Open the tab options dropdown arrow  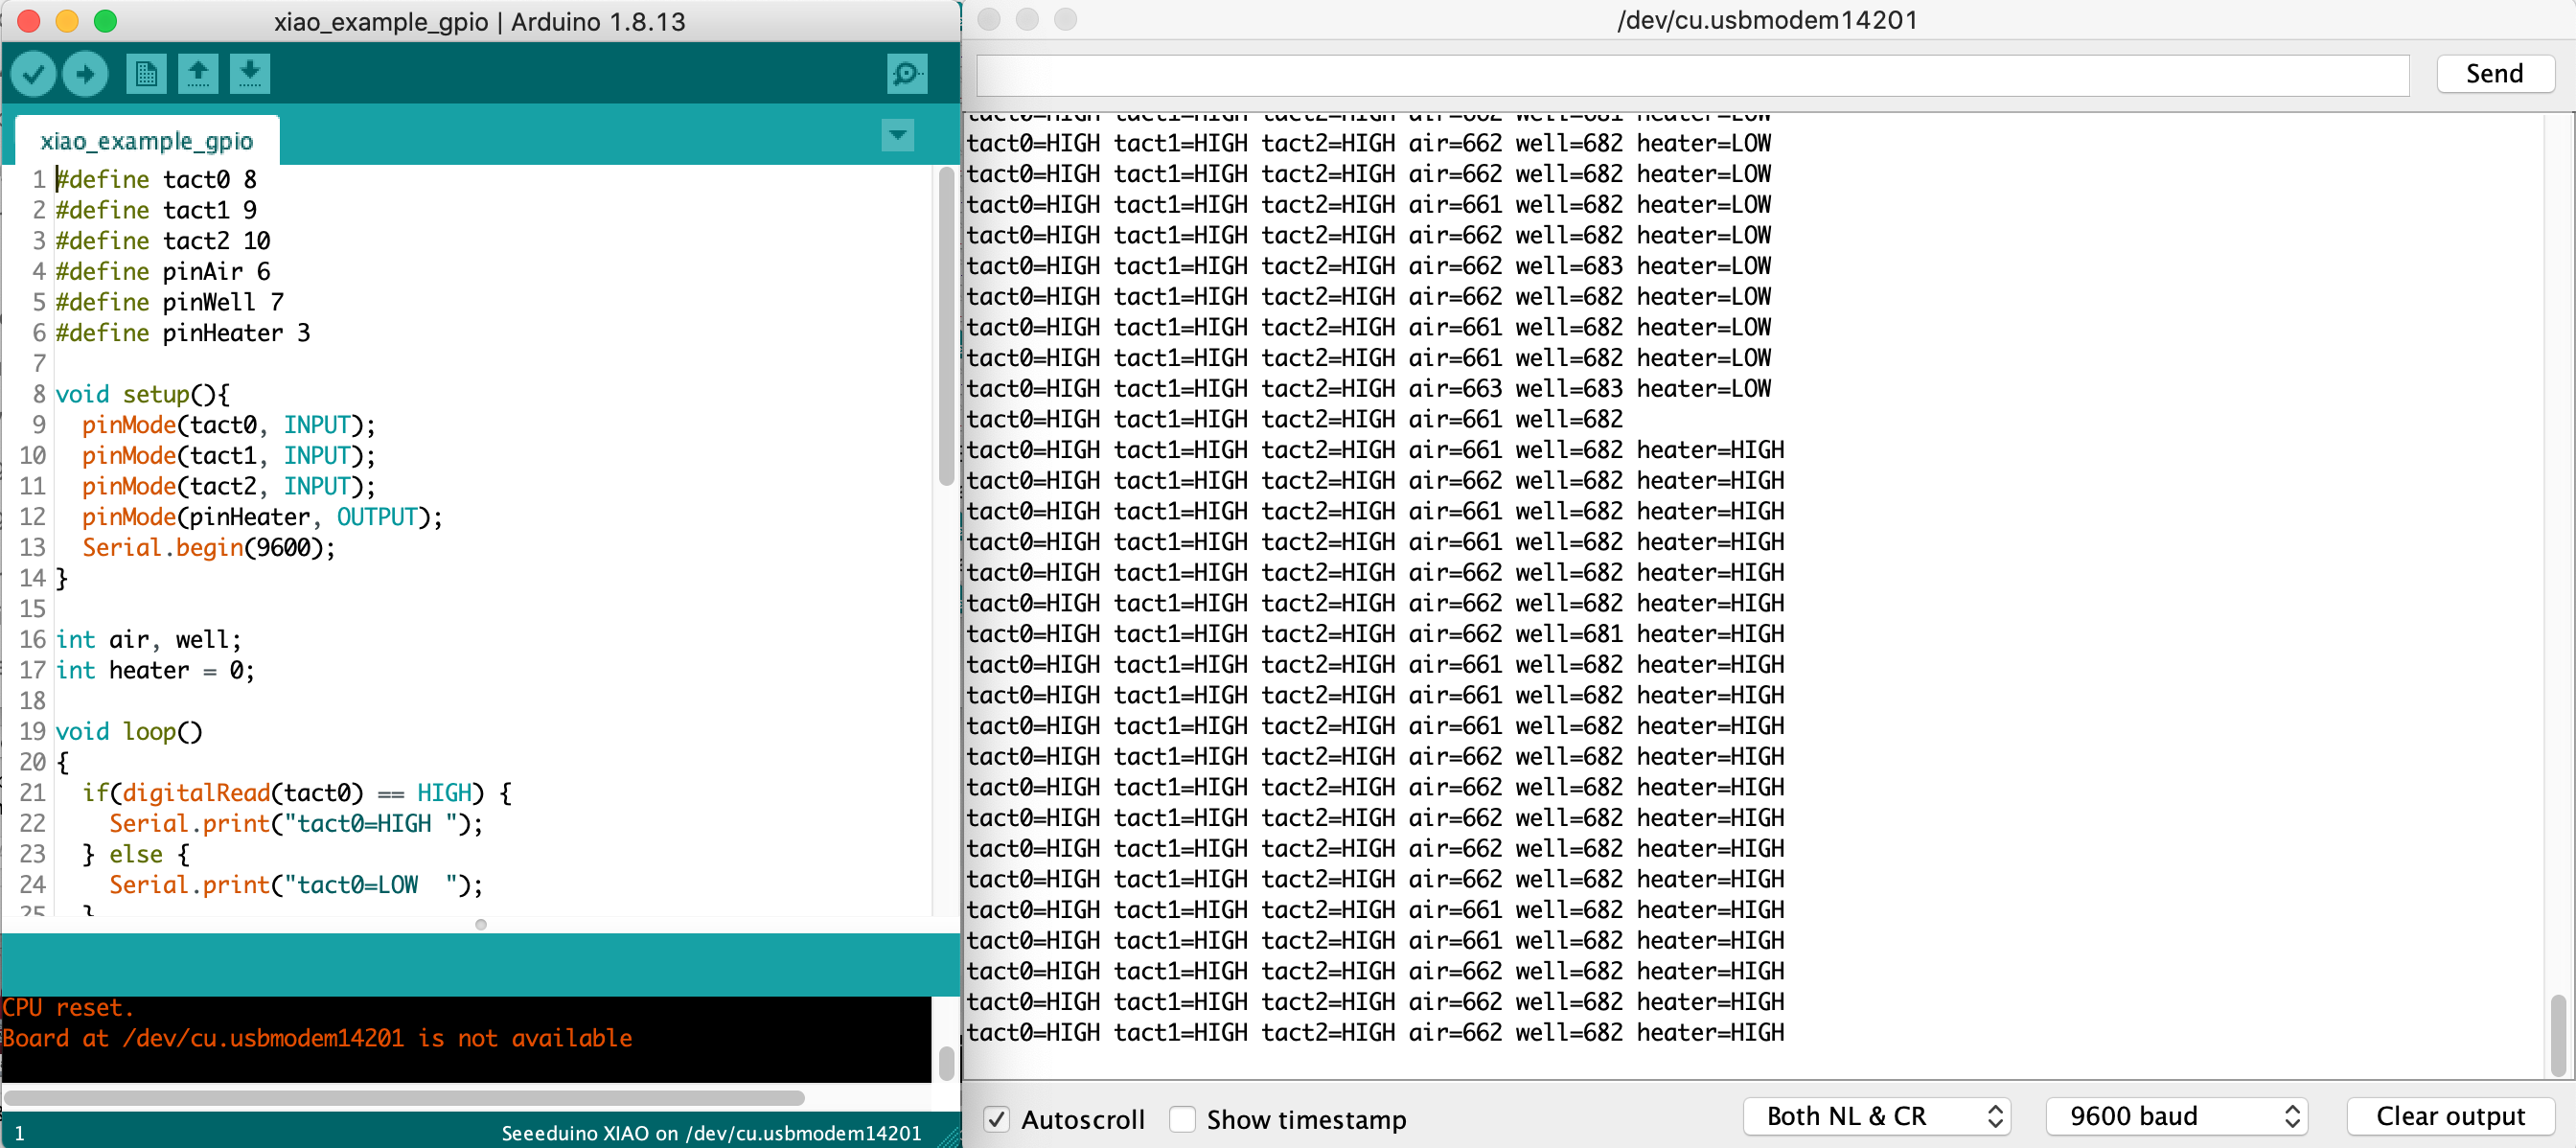pos(897,135)
